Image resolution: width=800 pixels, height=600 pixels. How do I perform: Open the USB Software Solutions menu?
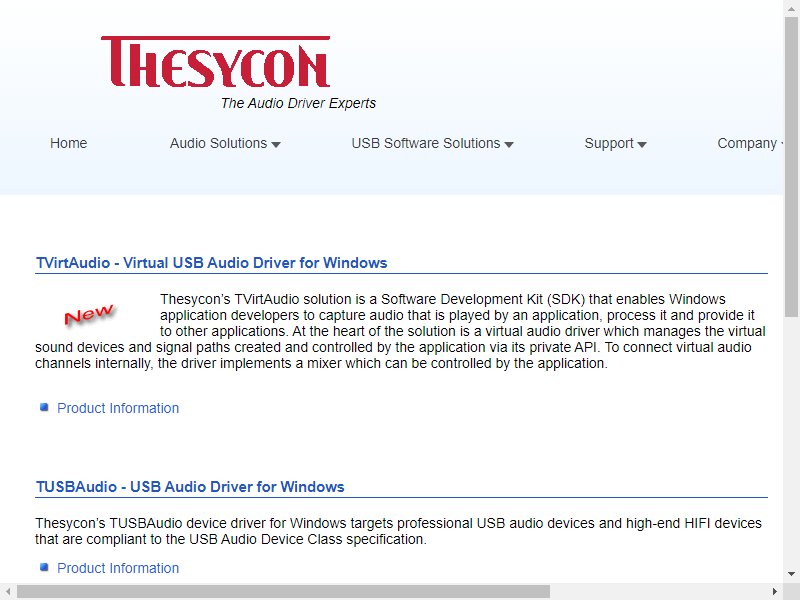coord(432,143)
